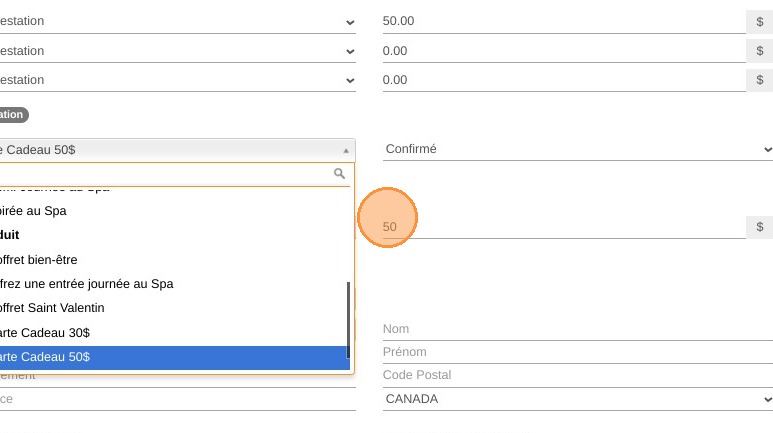Click the 50.00 price field
The width and height of the screenshot is (773, 433).
tap(564, 21)
